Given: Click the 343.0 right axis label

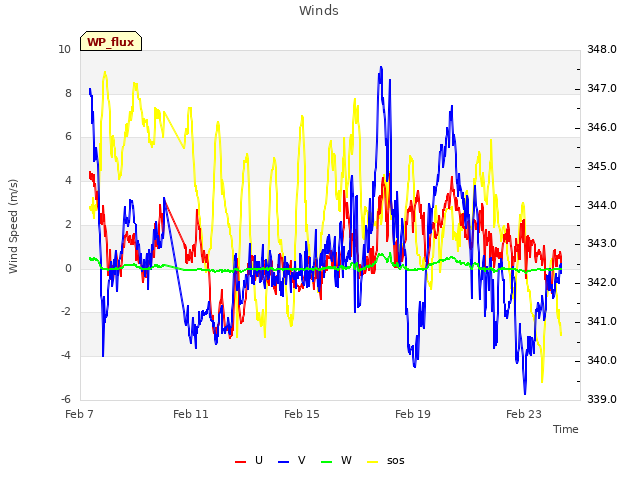Looking at the screenshot, I should point(602,243).
